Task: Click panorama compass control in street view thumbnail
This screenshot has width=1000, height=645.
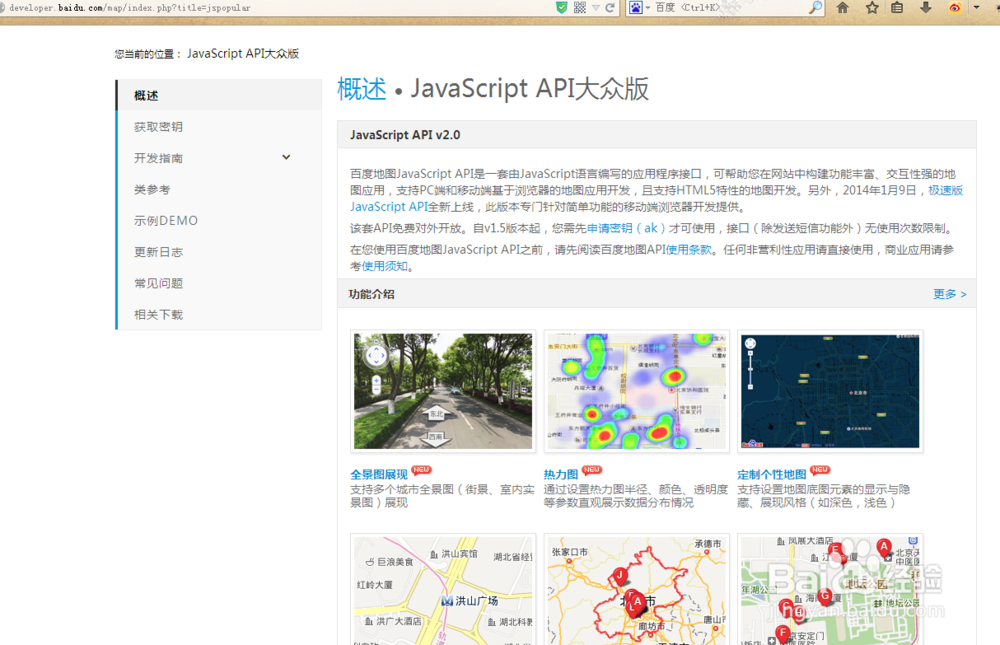Action: click(376, 355)
